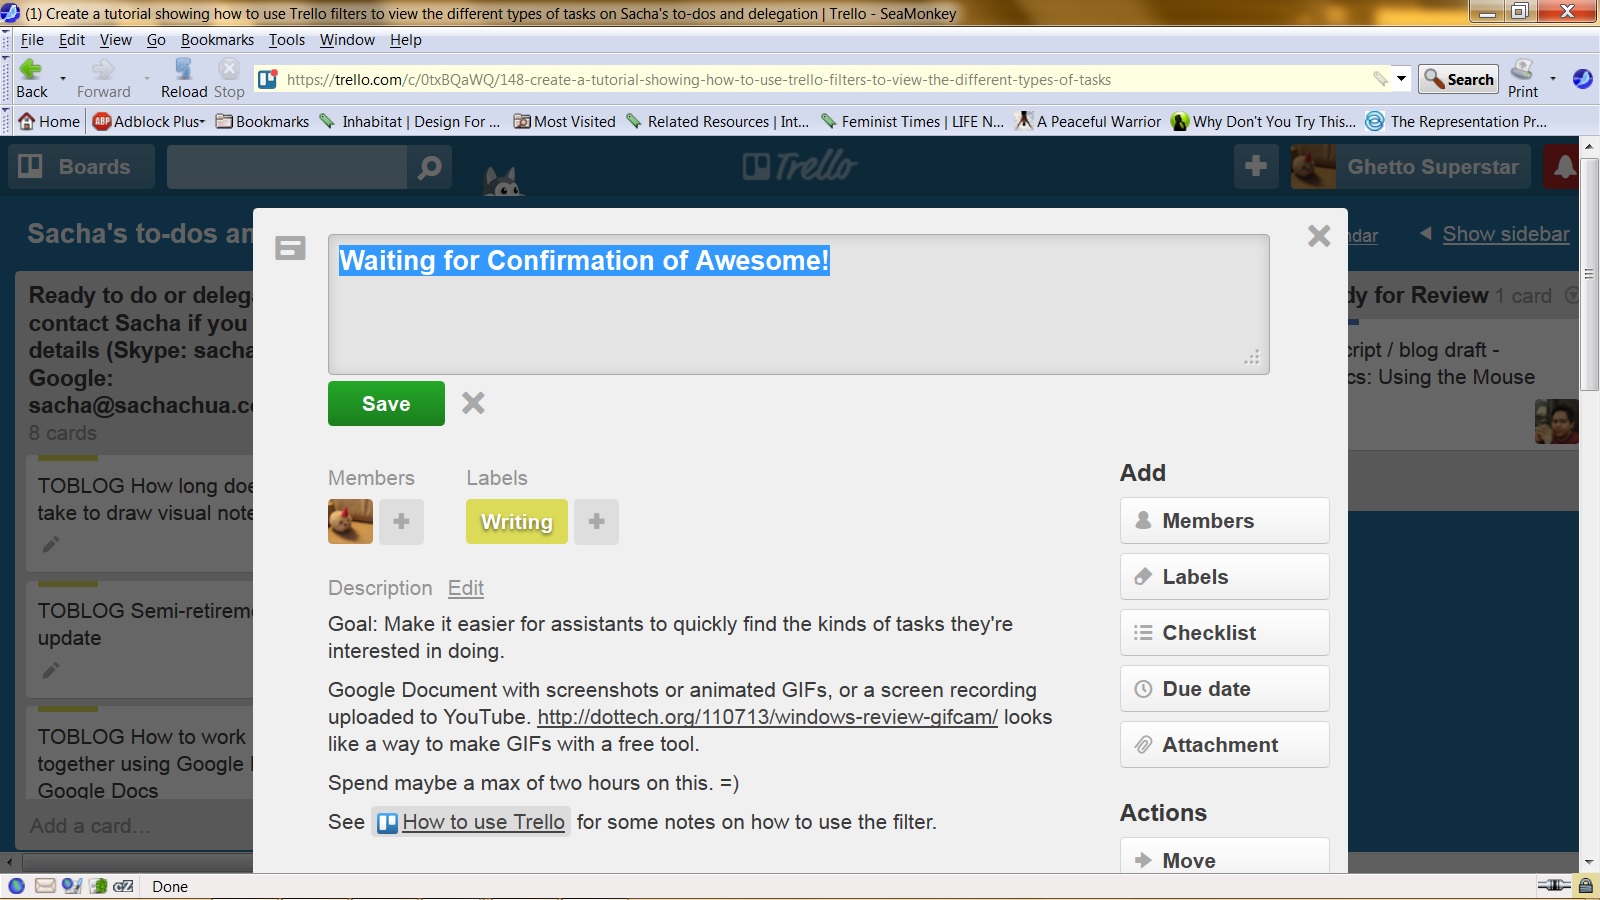
Task: Cancel title editing with the gray X beside Save
Action: point(473,403)
